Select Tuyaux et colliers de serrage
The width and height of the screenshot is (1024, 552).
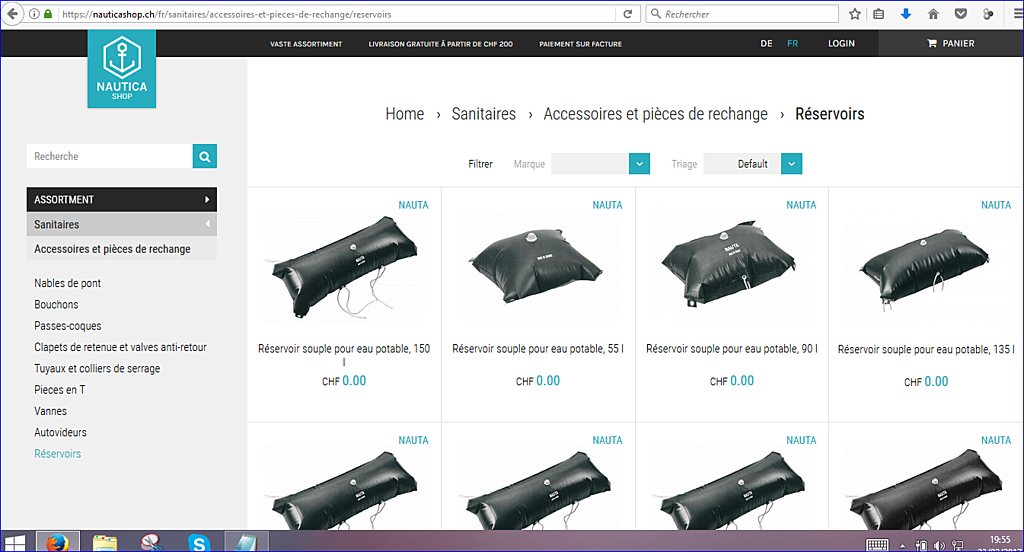click(x=97, y=368)
